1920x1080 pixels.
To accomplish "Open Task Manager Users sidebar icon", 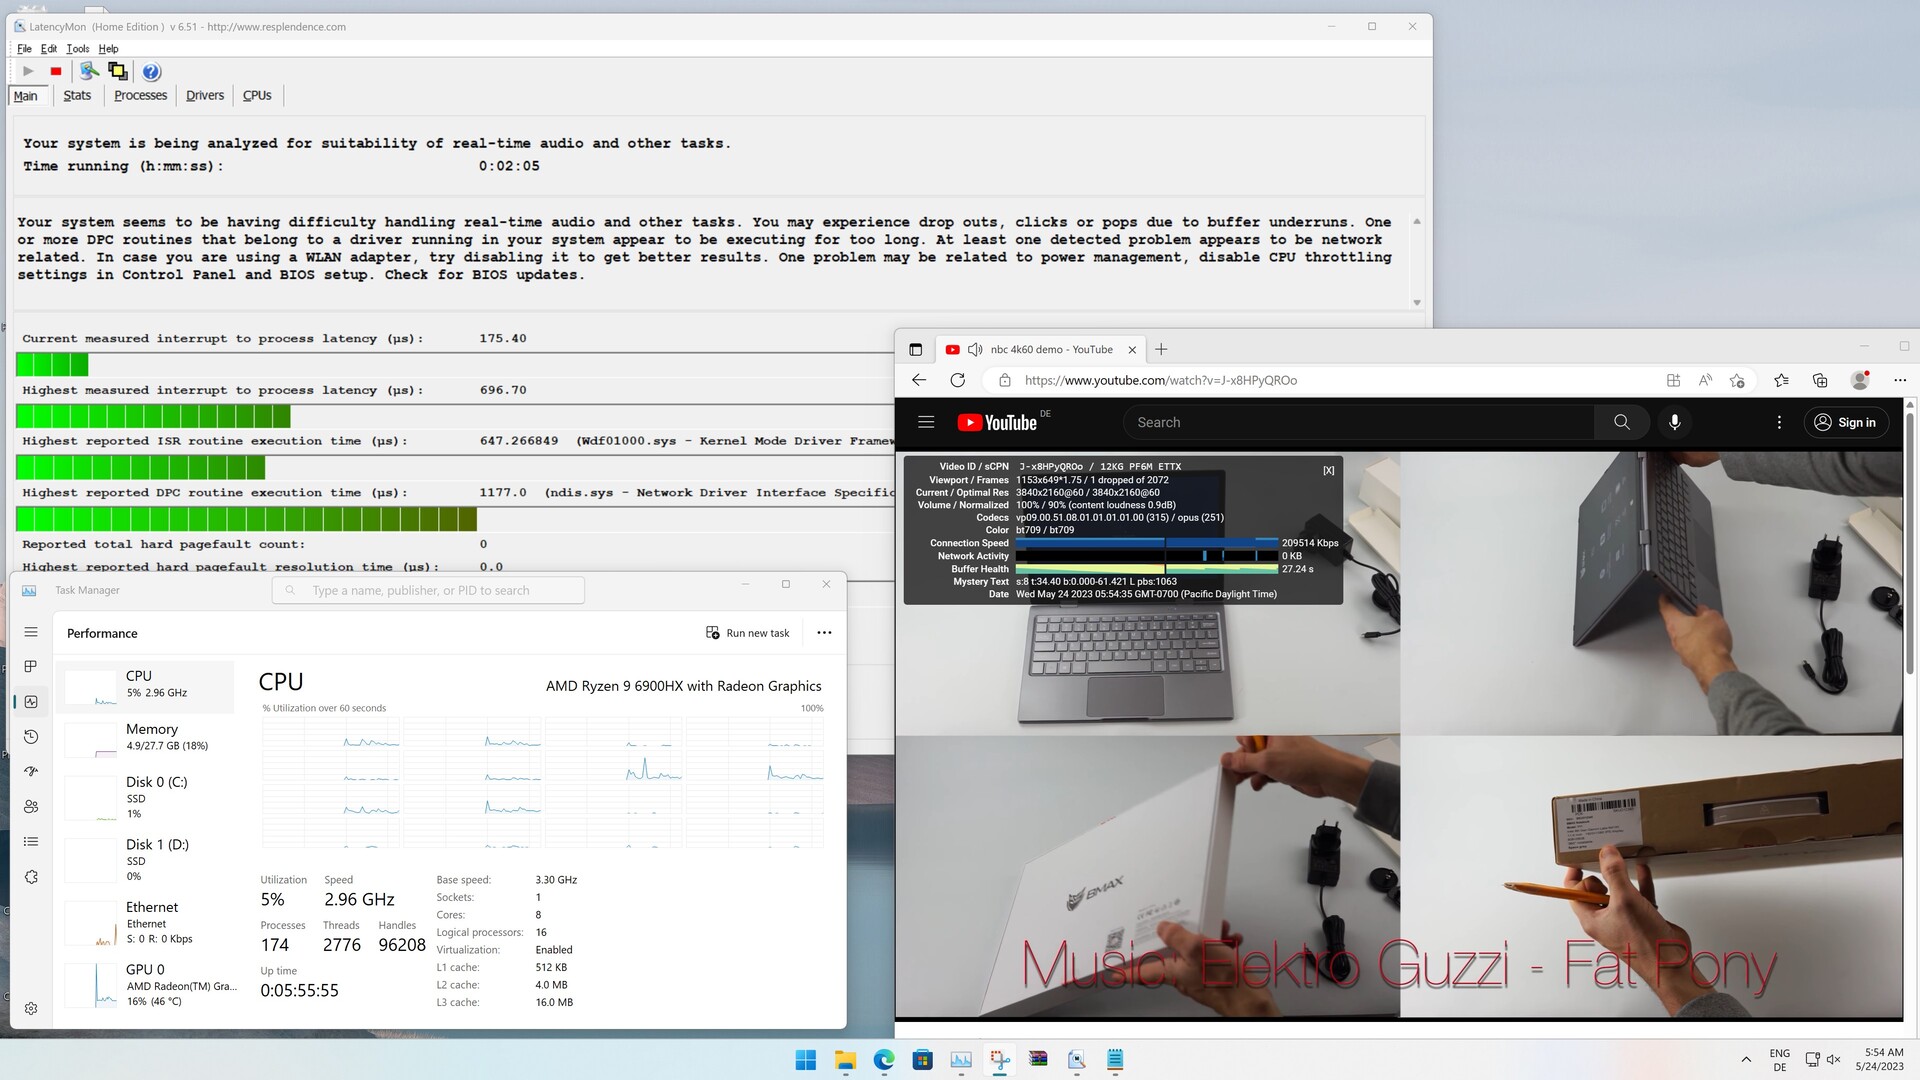I will [31, 806].
